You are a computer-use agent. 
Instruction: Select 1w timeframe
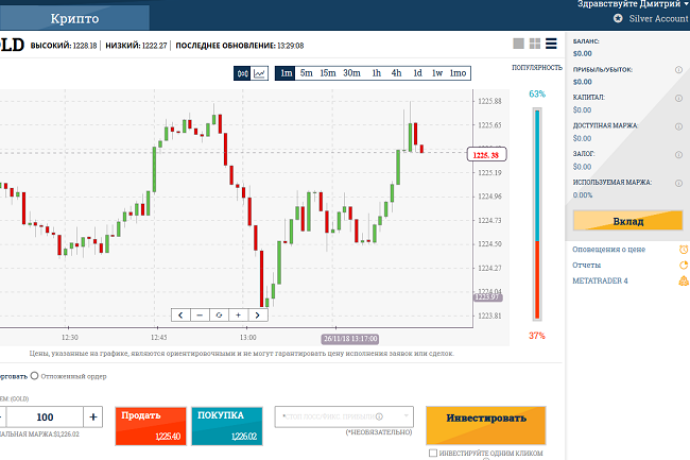click(x=437, y=74)
